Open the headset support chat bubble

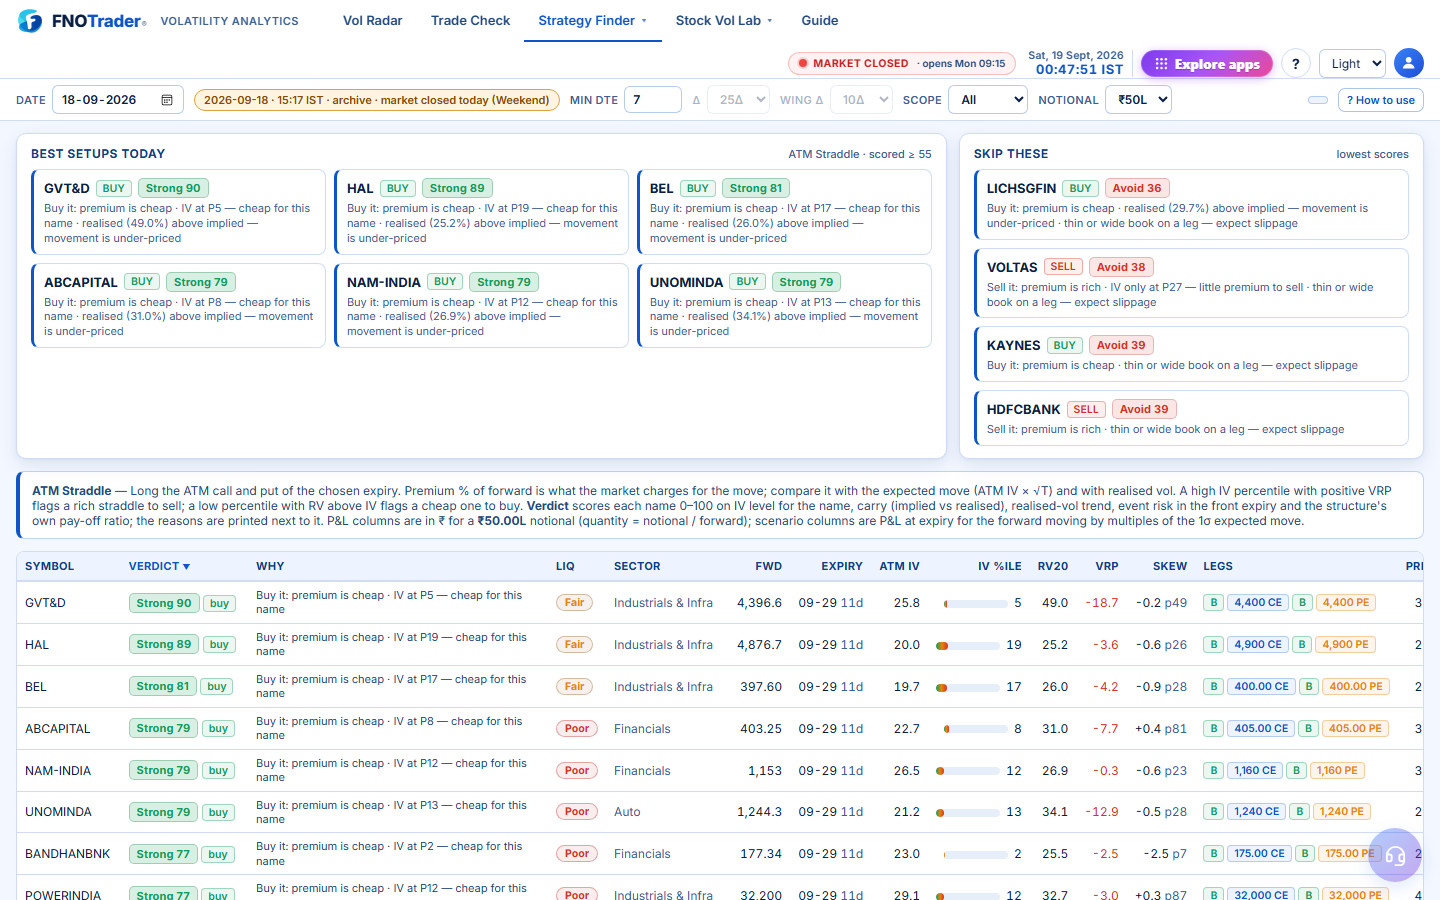1395,855
